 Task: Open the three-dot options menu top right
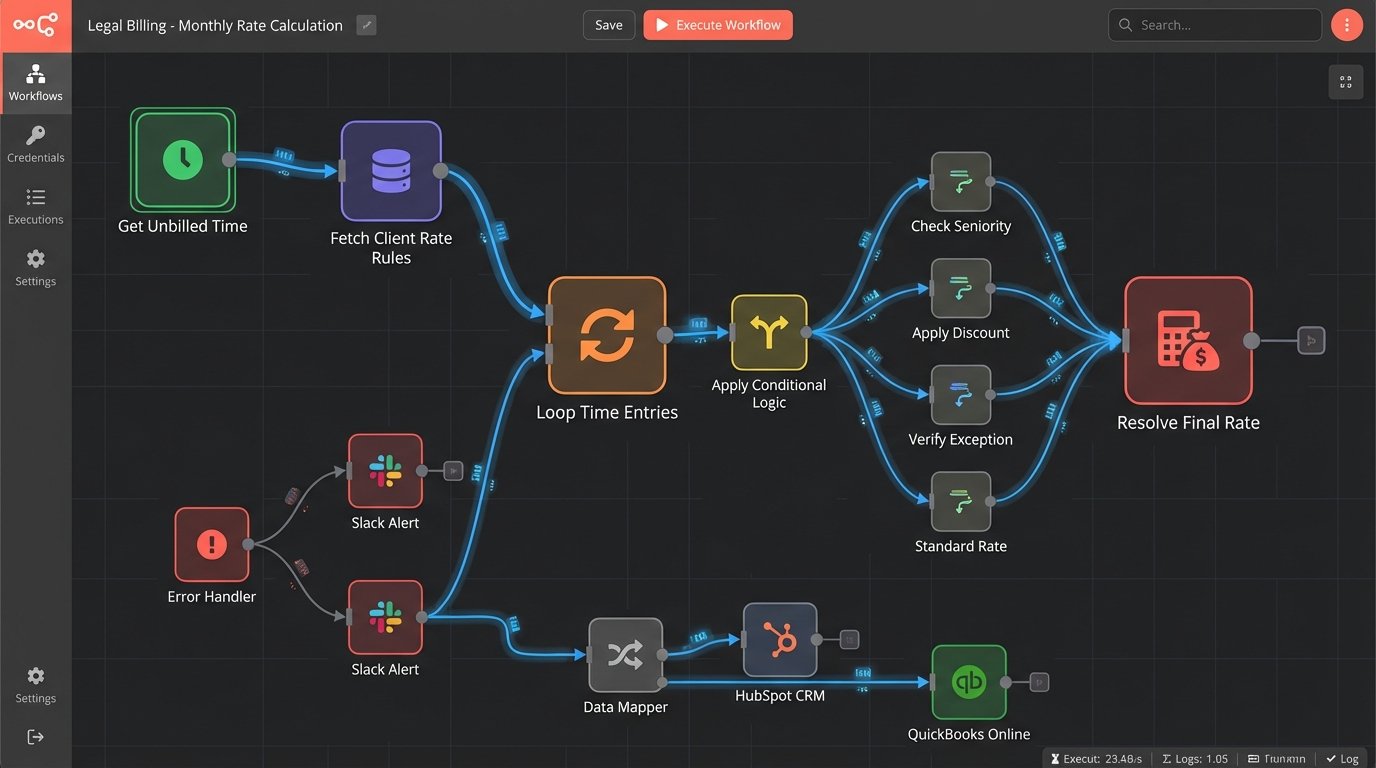[1347, 24]
